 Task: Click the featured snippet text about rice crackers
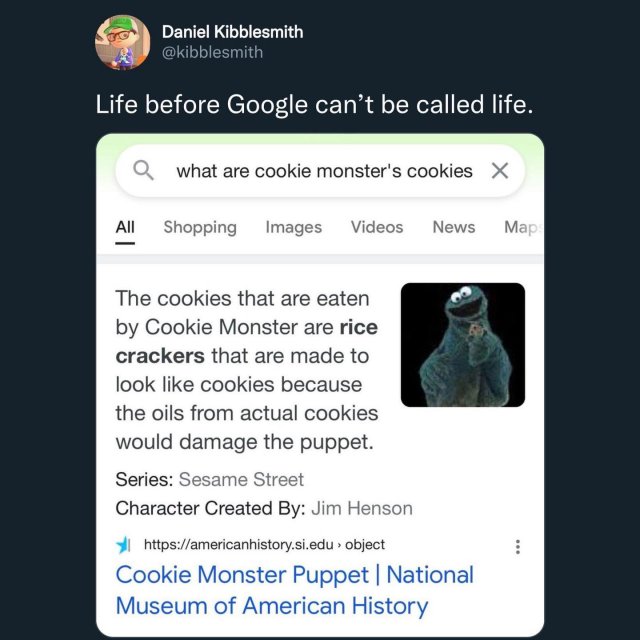click(247, 370)
